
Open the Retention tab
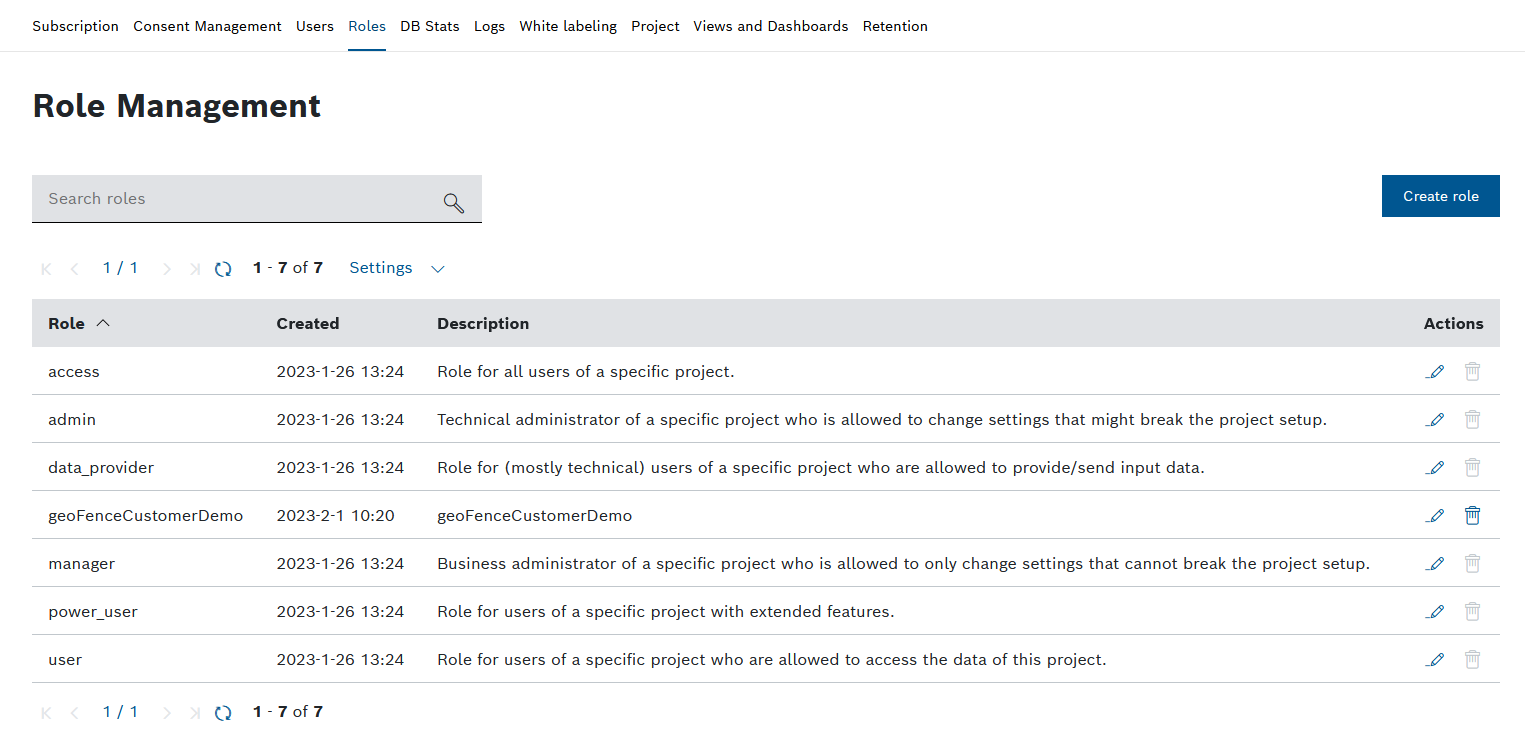click(895, 26)
